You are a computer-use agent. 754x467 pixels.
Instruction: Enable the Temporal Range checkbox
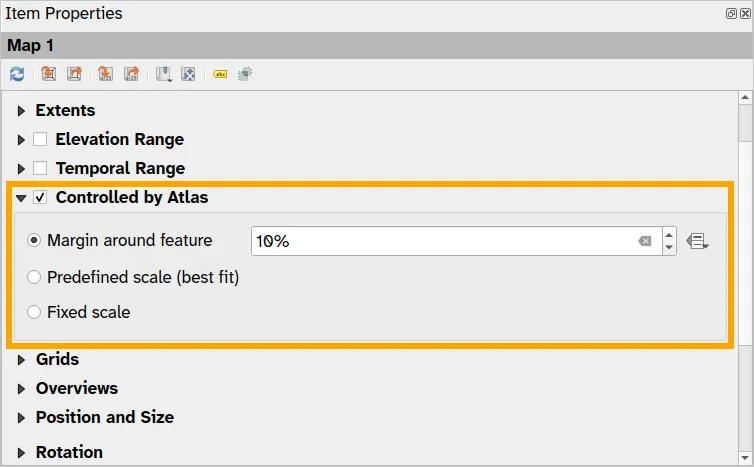(x=40, y=168)
